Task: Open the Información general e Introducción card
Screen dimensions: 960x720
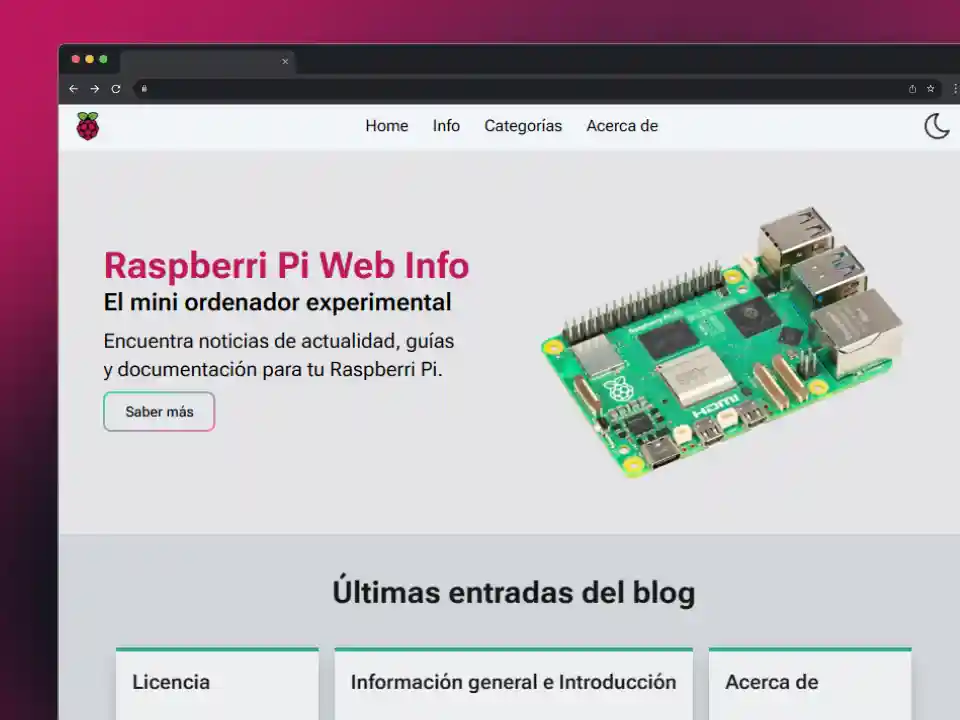Action: [x=514, y=683]
